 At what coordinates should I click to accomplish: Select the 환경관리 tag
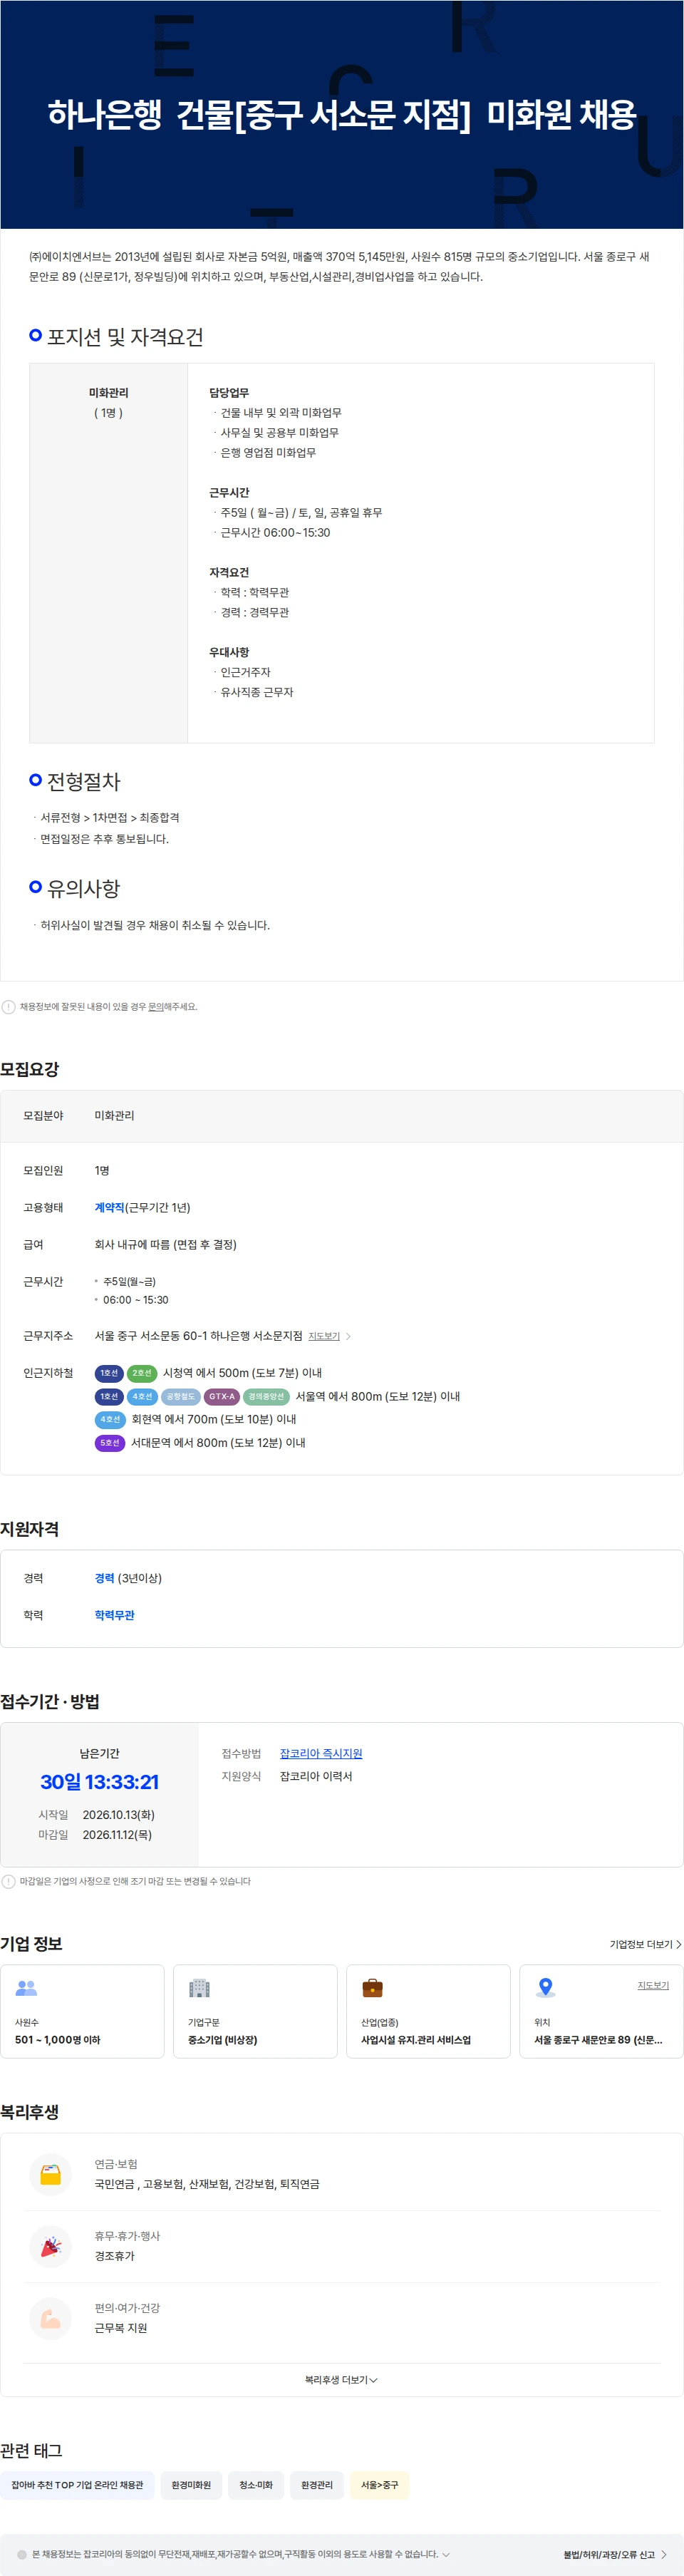(317, 2484)
